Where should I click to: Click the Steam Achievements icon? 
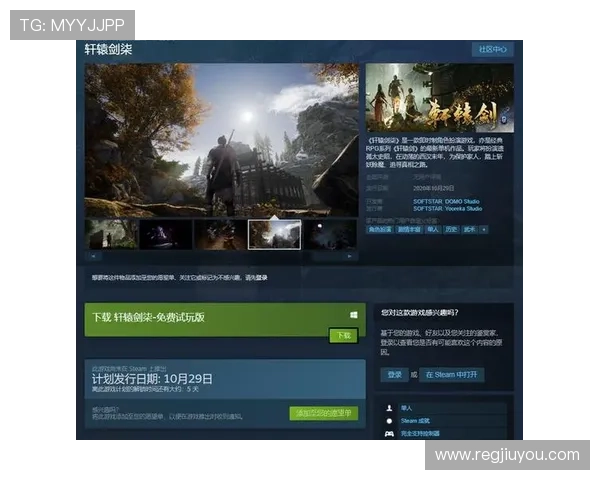[x=388, y=421]
